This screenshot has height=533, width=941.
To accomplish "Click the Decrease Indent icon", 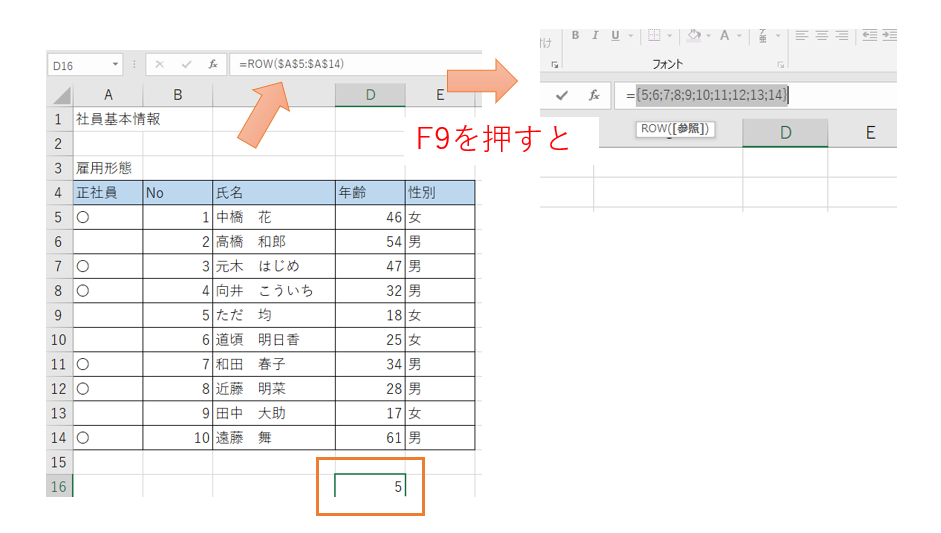I will [x=870, y=35].
